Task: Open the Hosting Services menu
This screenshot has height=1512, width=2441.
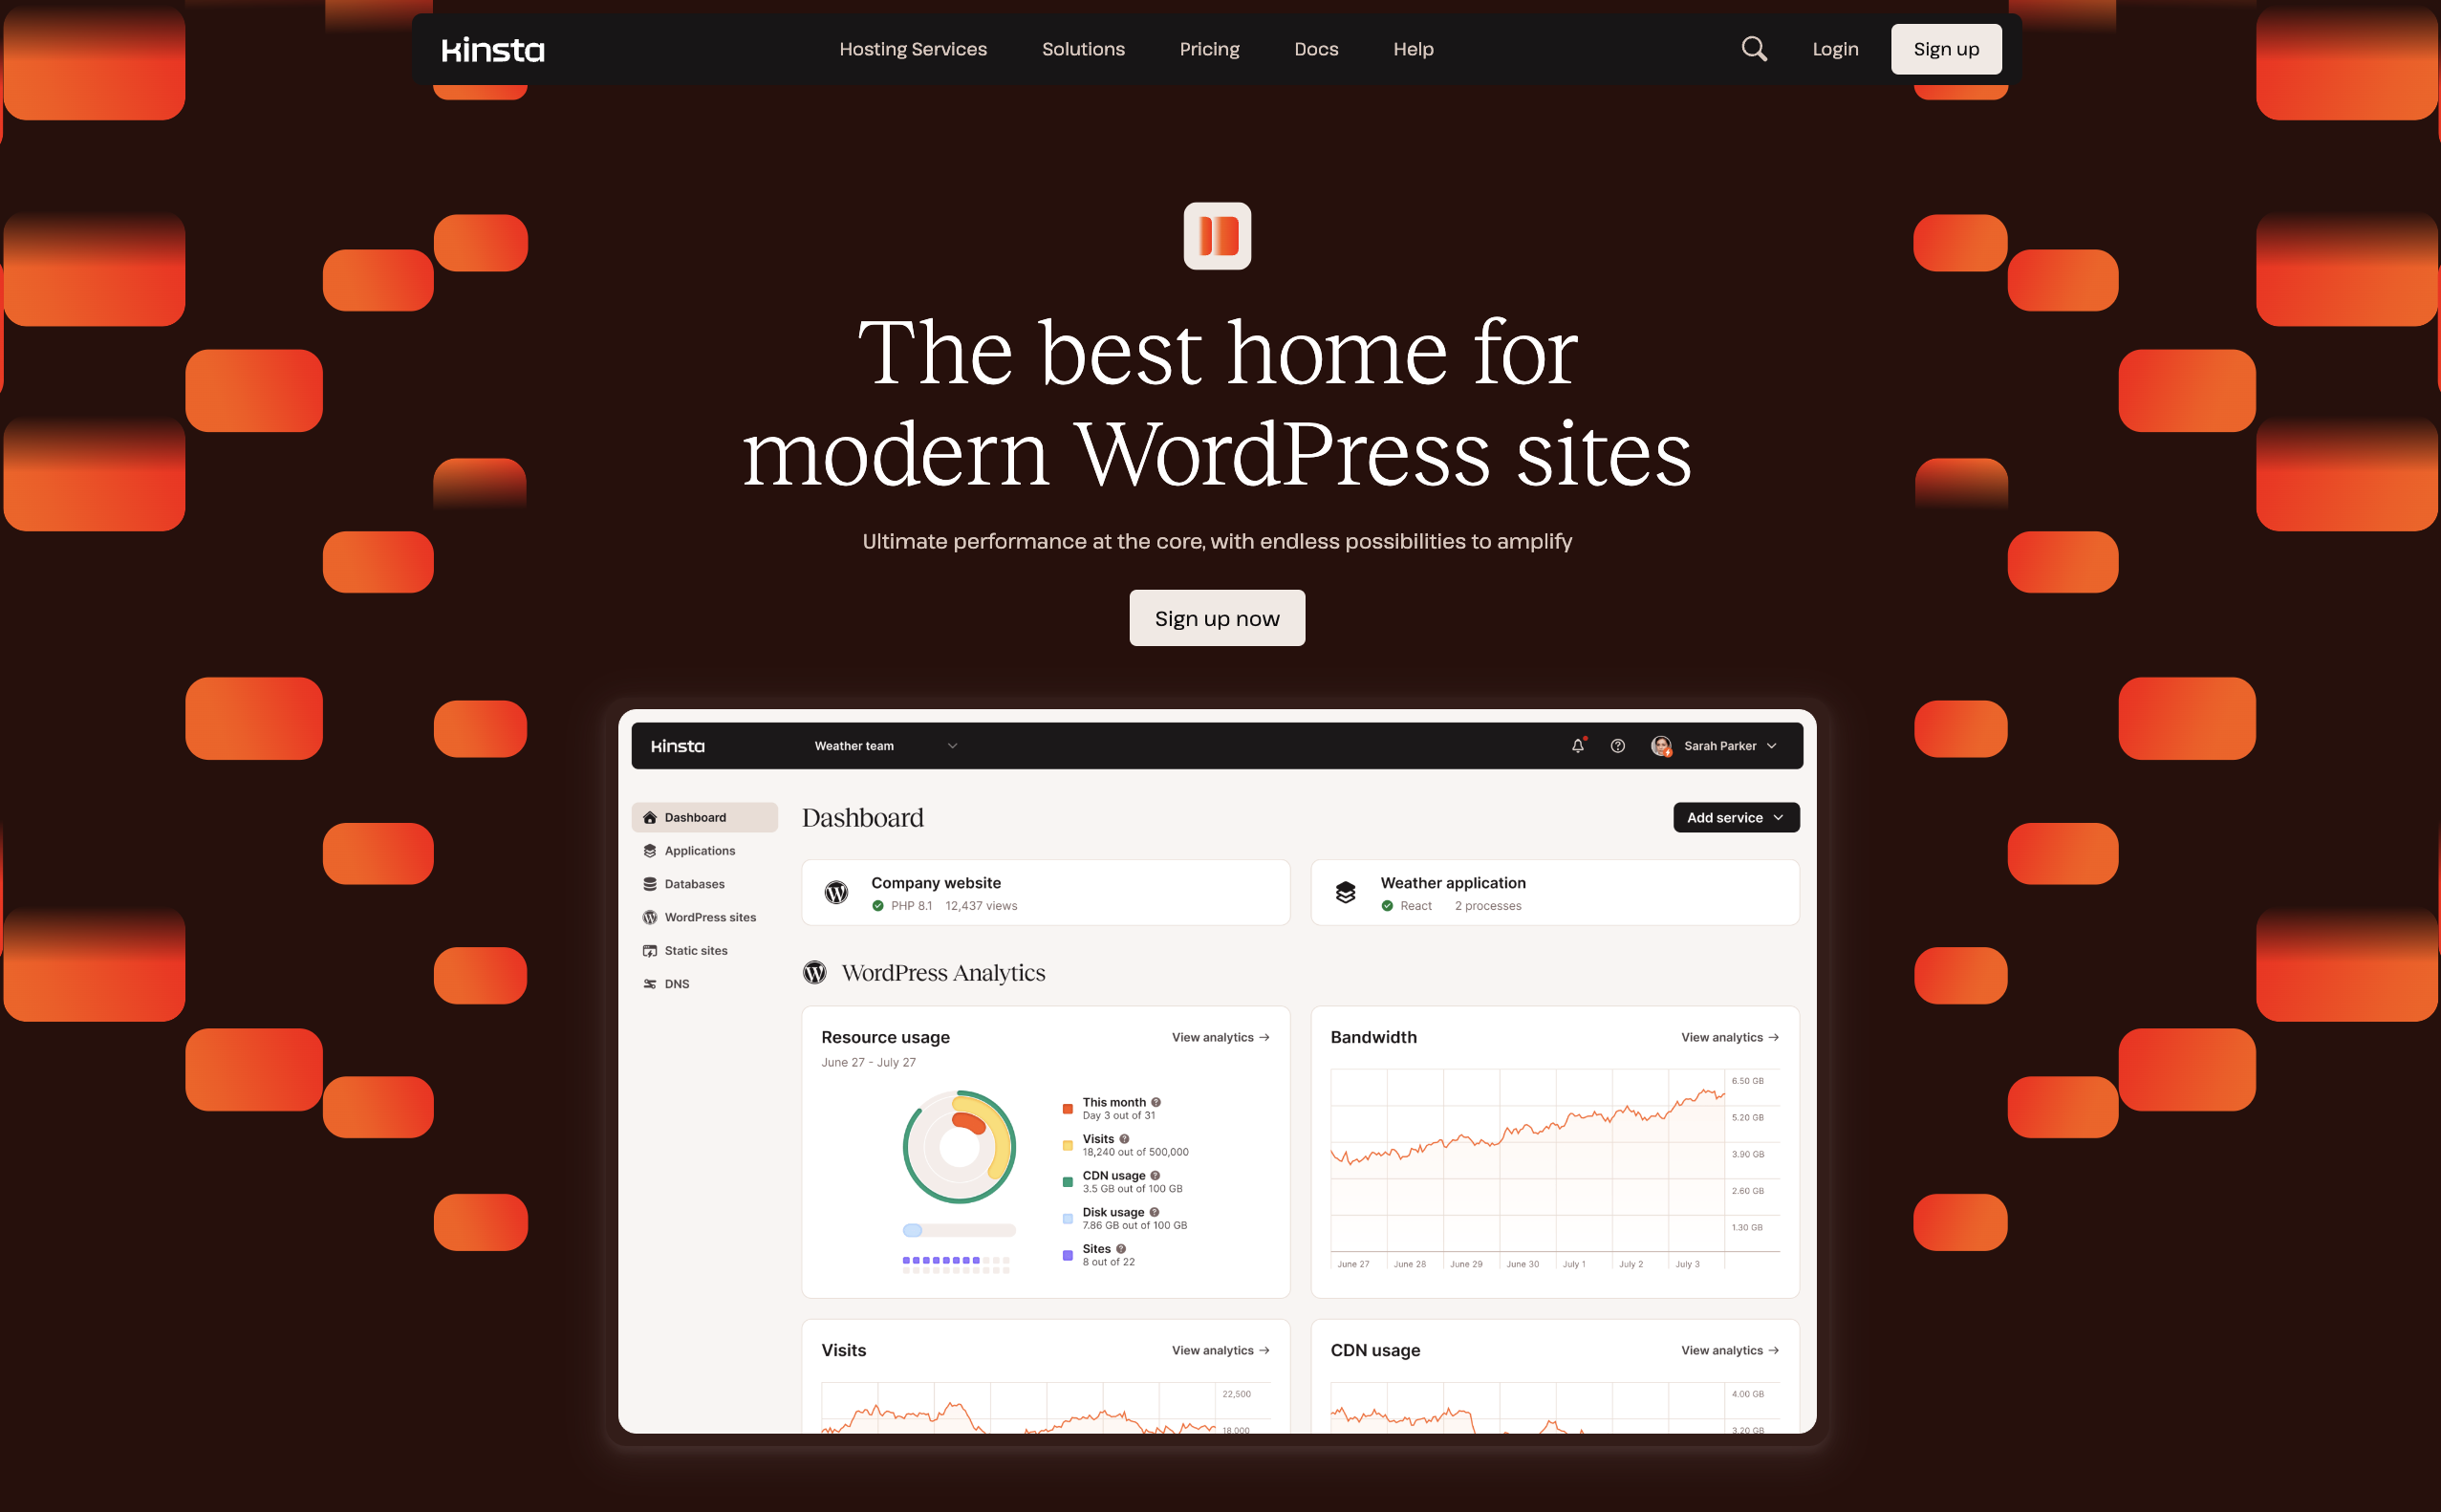Action: pyautogui.click(x=912, y=49)
